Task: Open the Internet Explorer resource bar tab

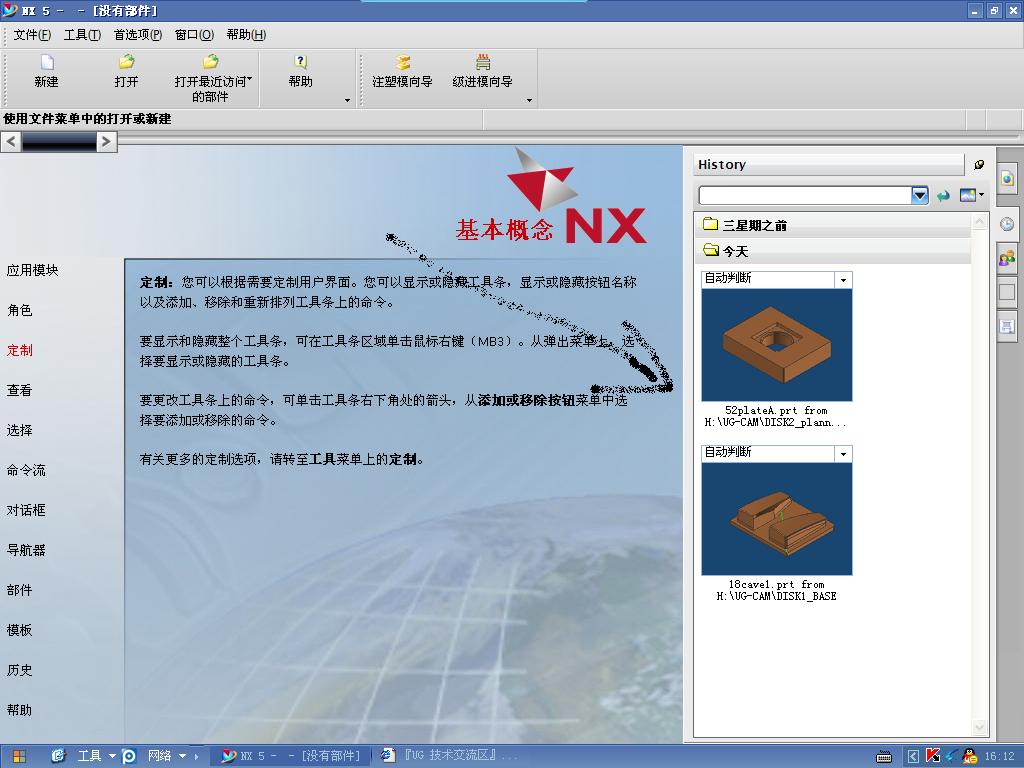Action: pyautogui.click(x=1007, y=178)
